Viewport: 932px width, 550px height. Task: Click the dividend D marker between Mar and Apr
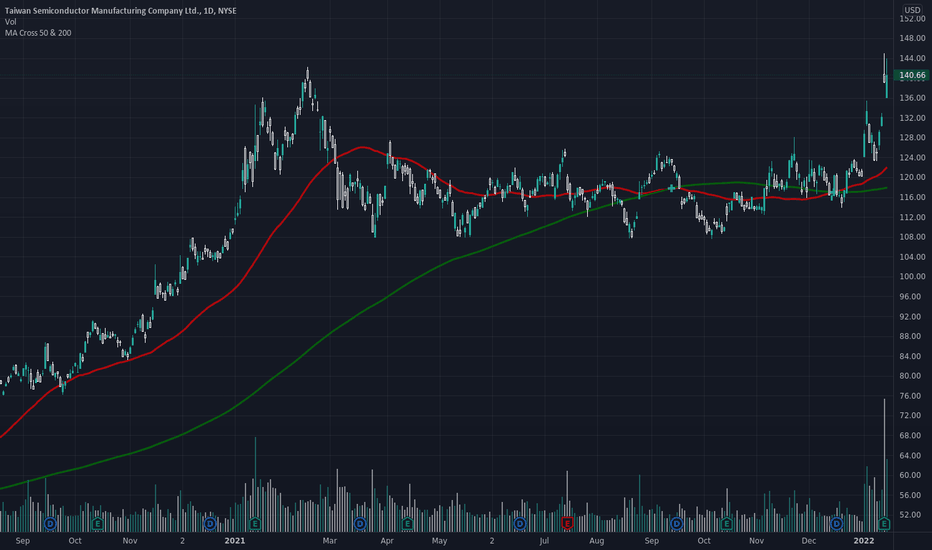click(360, 524)
